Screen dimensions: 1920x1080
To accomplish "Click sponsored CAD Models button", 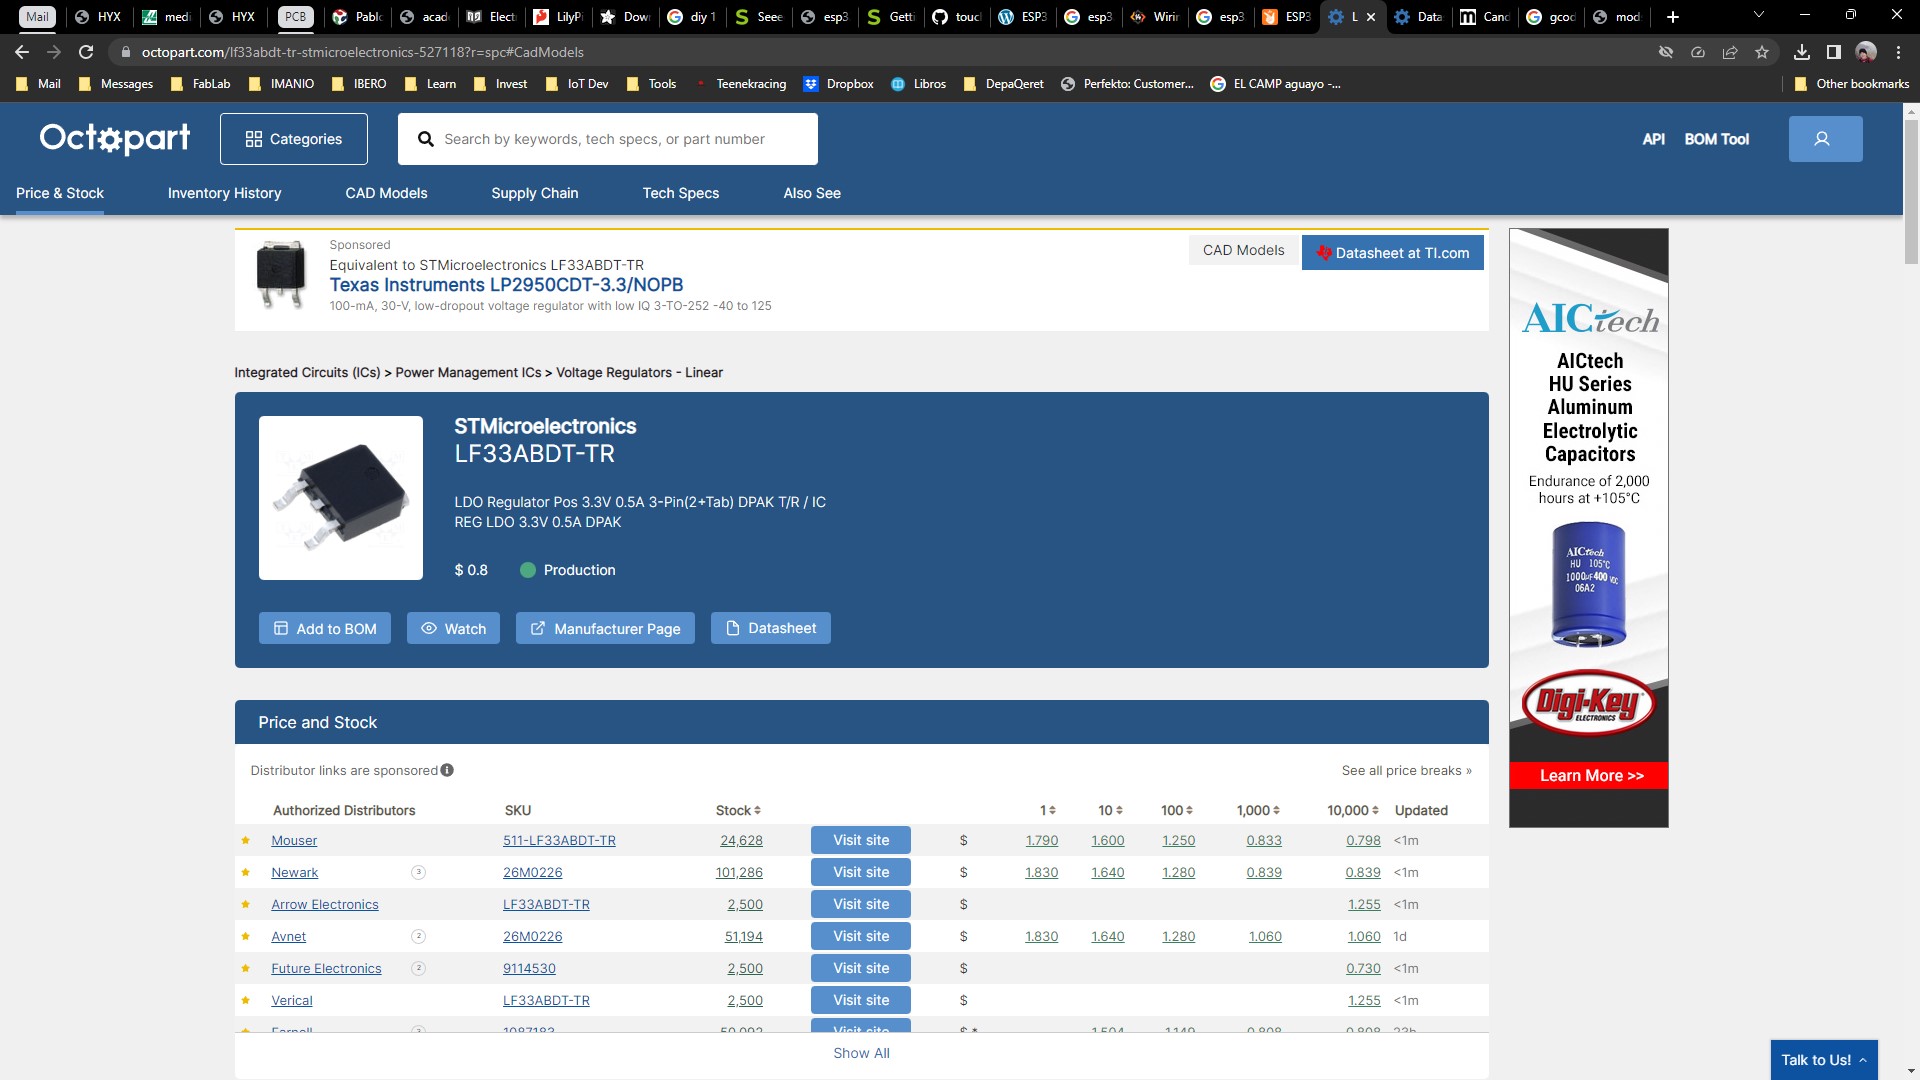I will 1243,250.
